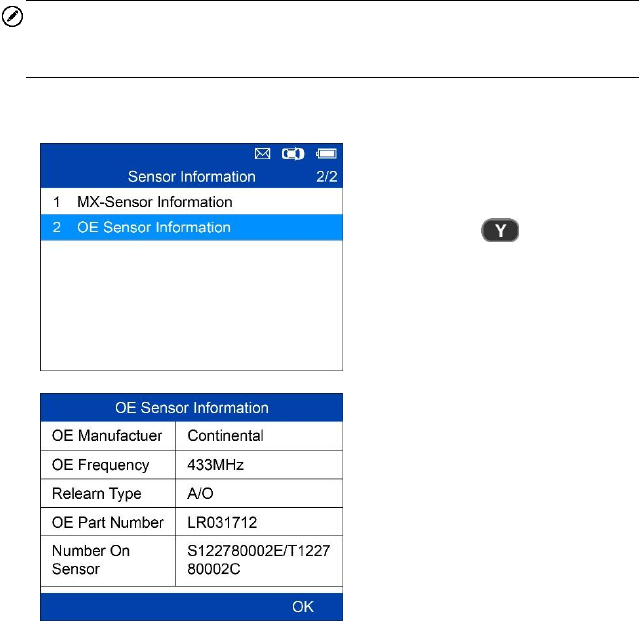Viewport: 639px width, 621px height.
Task: Click the Continental value cell
Action: [259, 436]
